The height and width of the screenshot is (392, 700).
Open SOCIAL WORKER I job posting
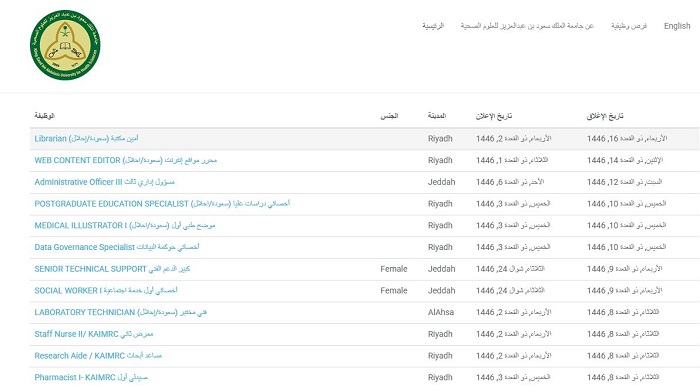106,291
